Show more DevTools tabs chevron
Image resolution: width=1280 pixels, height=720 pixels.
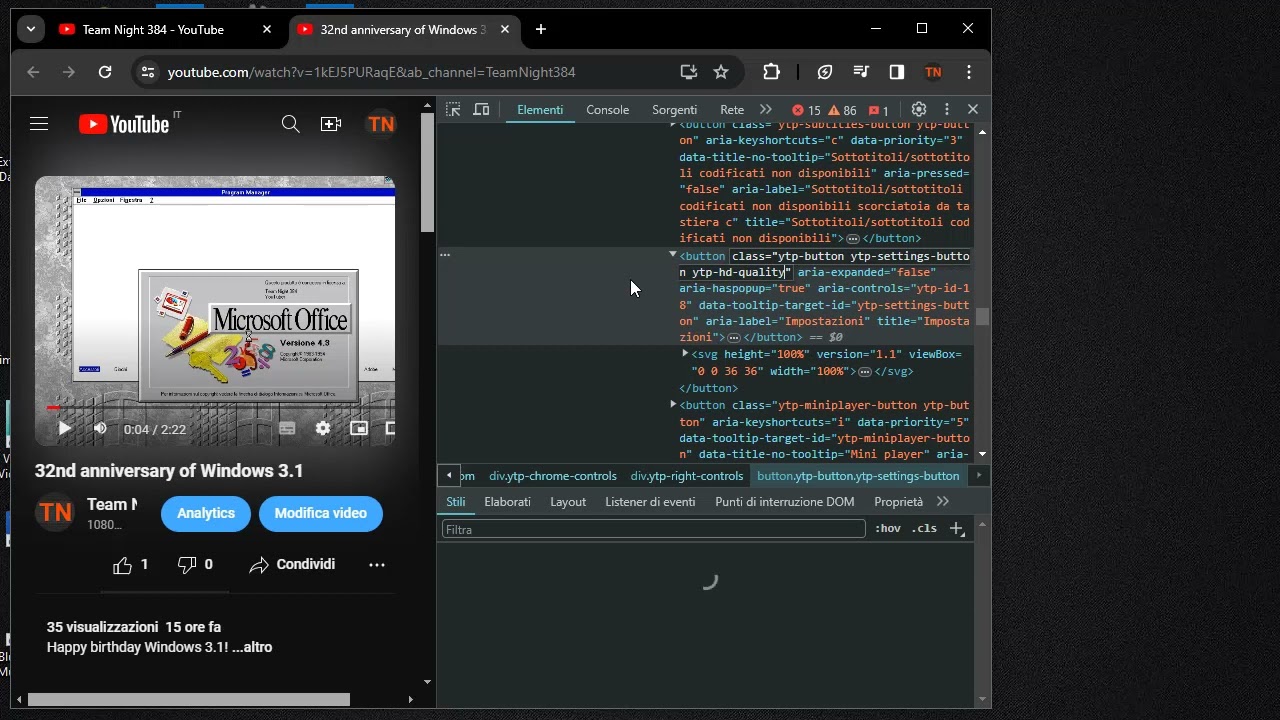coord(766,110)
